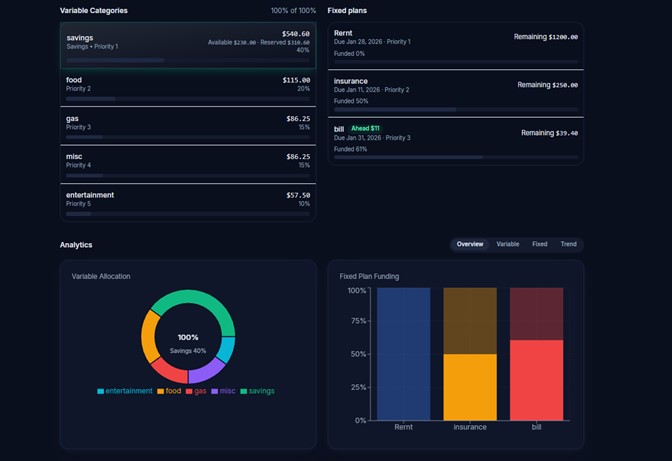The height and width of the screenshot is (461, 672).
Task: Click the gas category row
Action: click(x=187, y=126)
